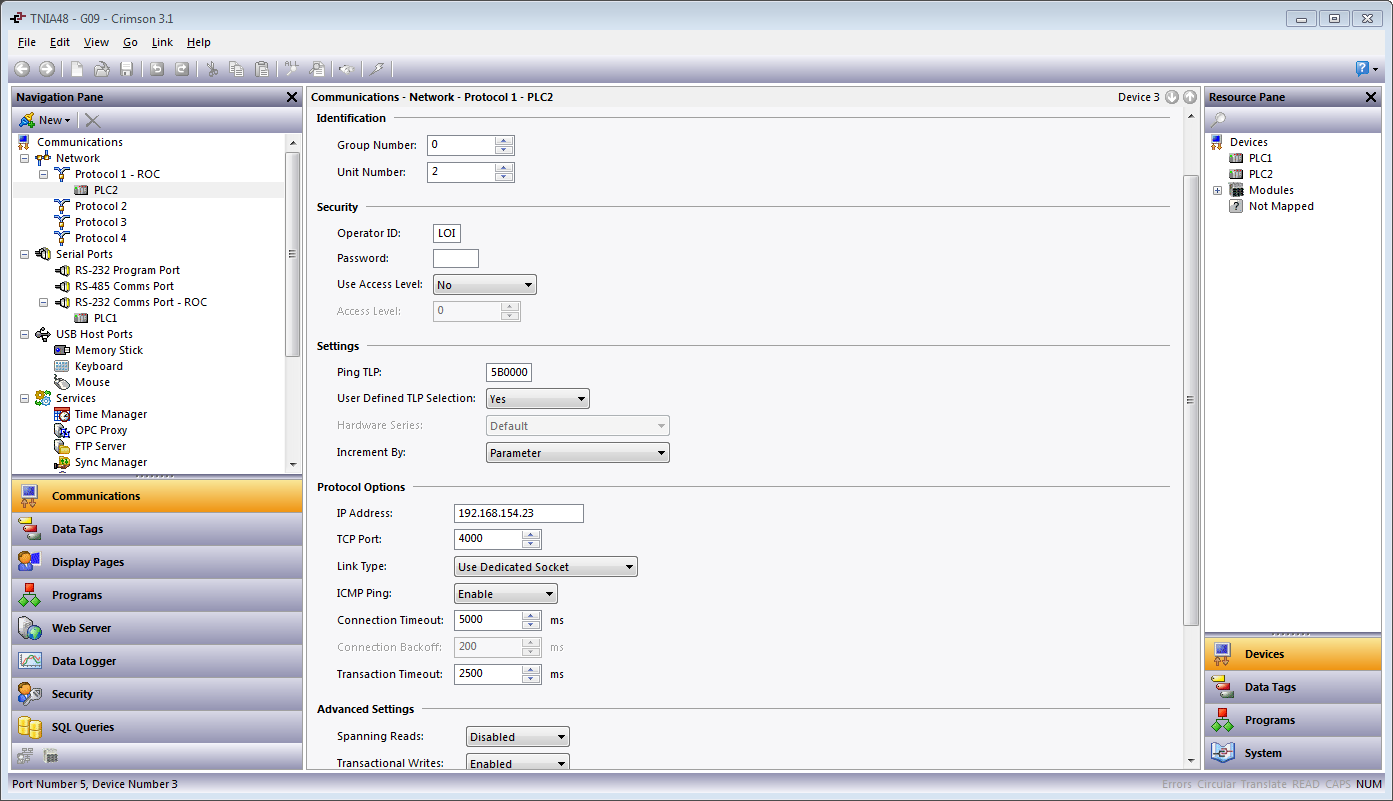Open the Data Logger category
This screenshot has width=1393, height=801.
pyautogui.click(x=157, y=661)
